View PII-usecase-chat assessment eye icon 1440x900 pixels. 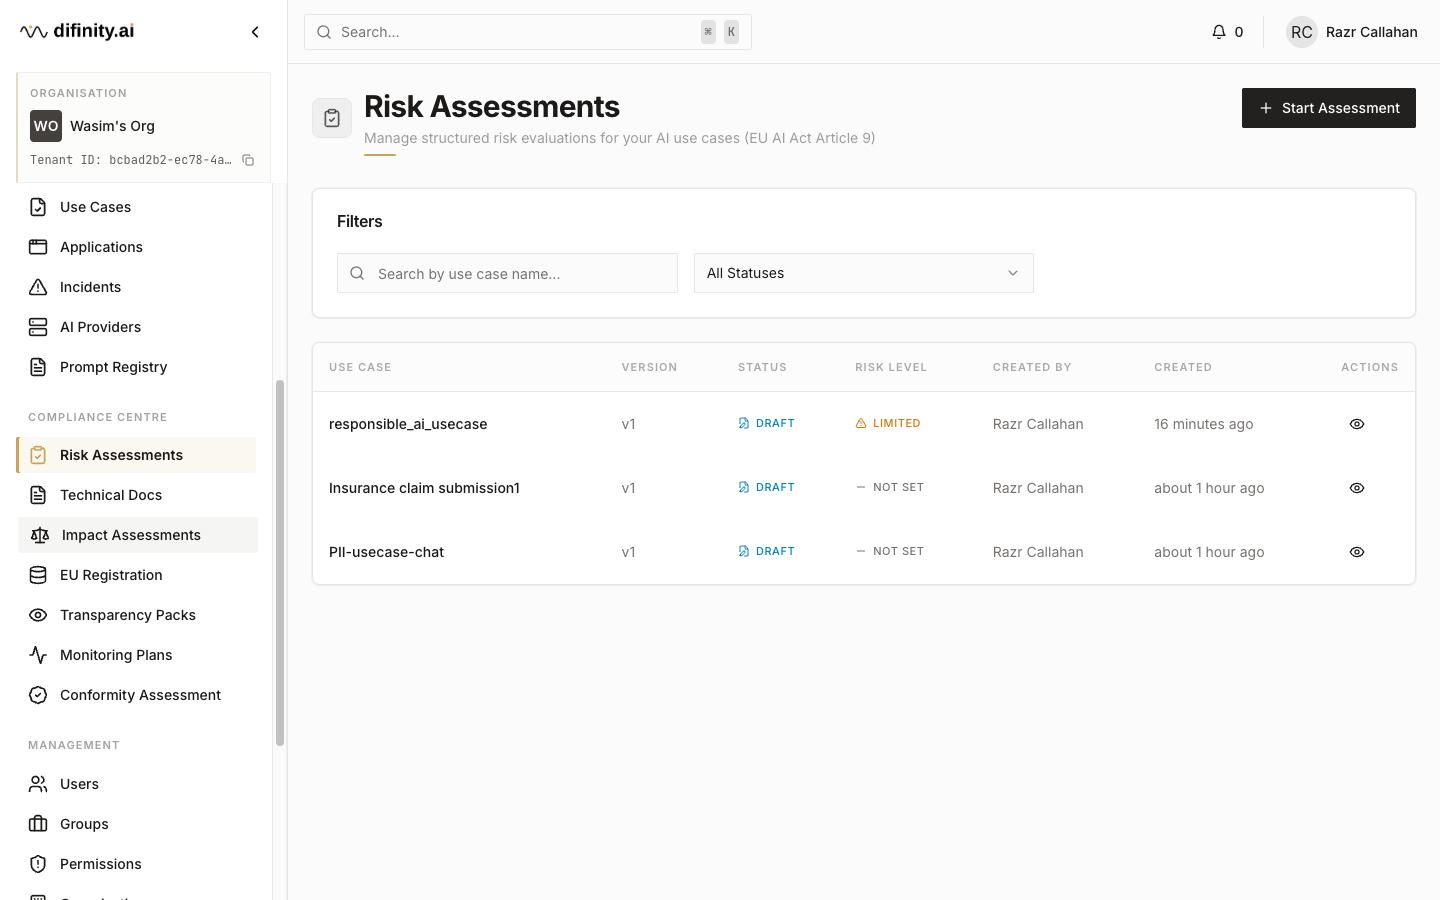[x=1357, y=552]
